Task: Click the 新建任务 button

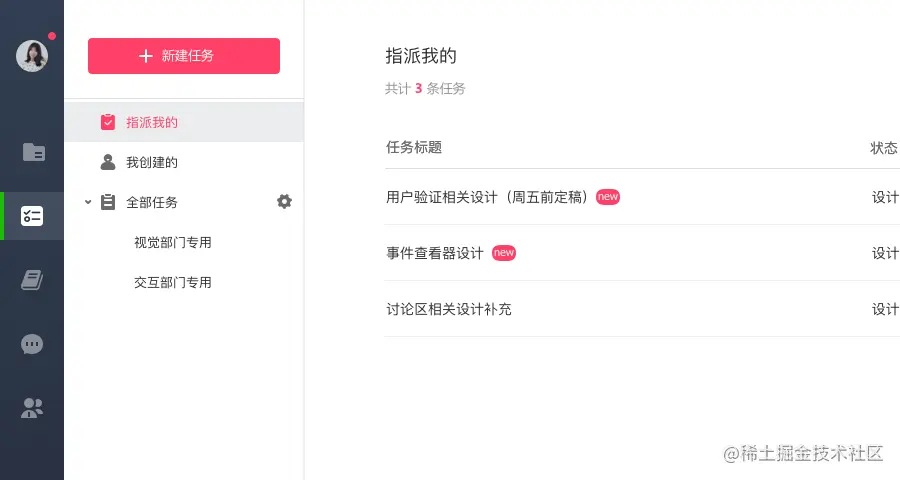Action: coord(184,56)
